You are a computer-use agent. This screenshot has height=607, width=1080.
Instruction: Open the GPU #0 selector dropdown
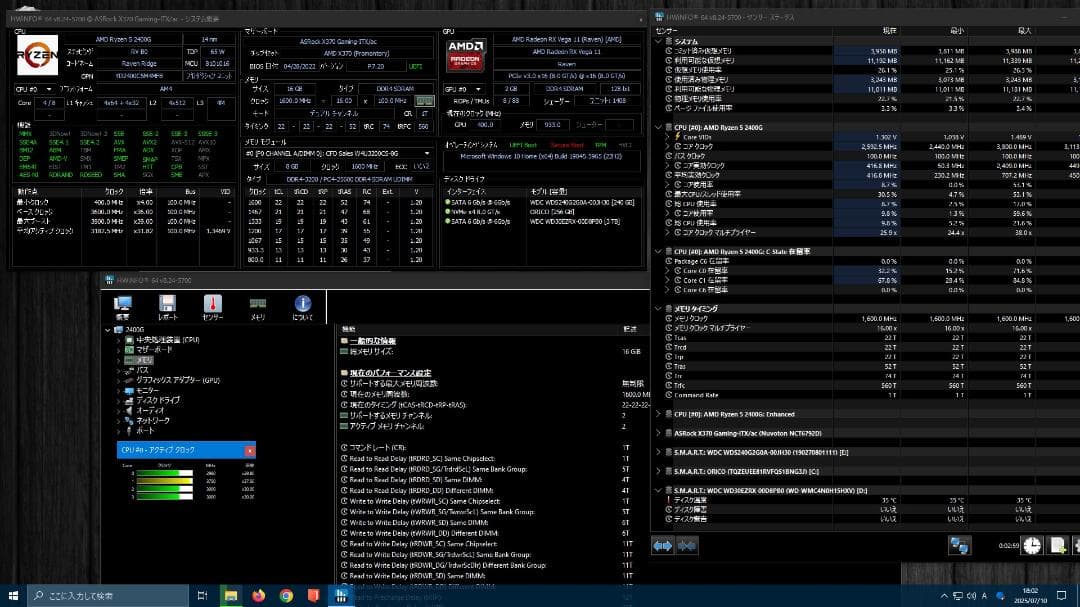(x=456, y=89)
